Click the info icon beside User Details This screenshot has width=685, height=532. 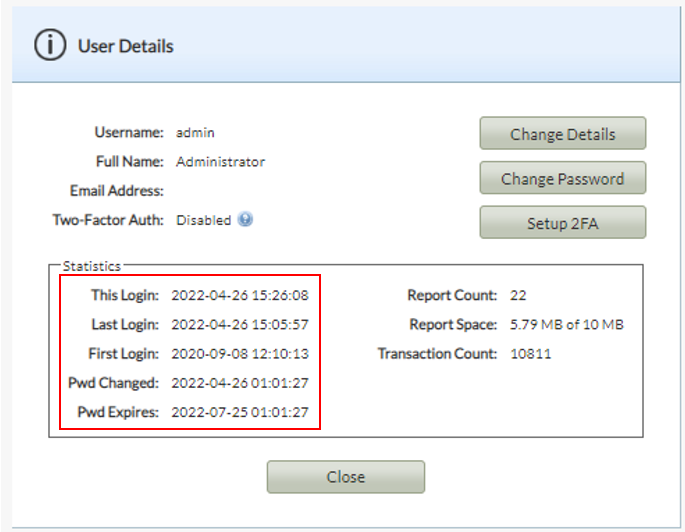pos(50,45)
